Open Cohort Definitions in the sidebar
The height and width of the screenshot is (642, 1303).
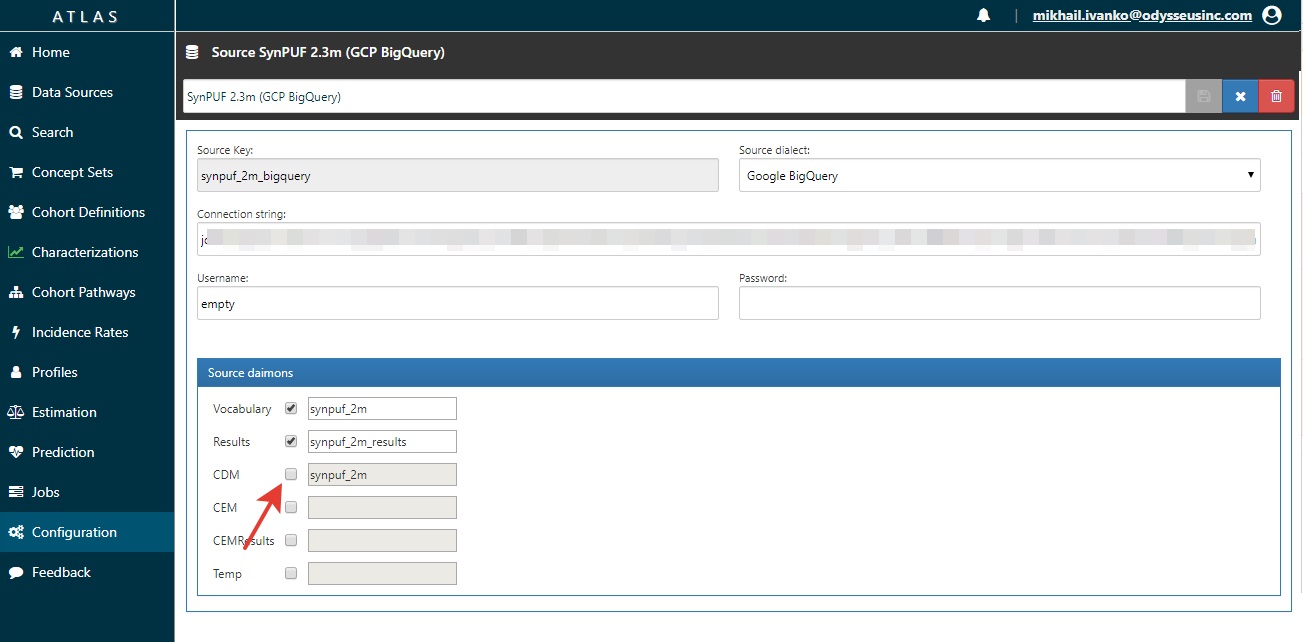[x=87, y=212]
